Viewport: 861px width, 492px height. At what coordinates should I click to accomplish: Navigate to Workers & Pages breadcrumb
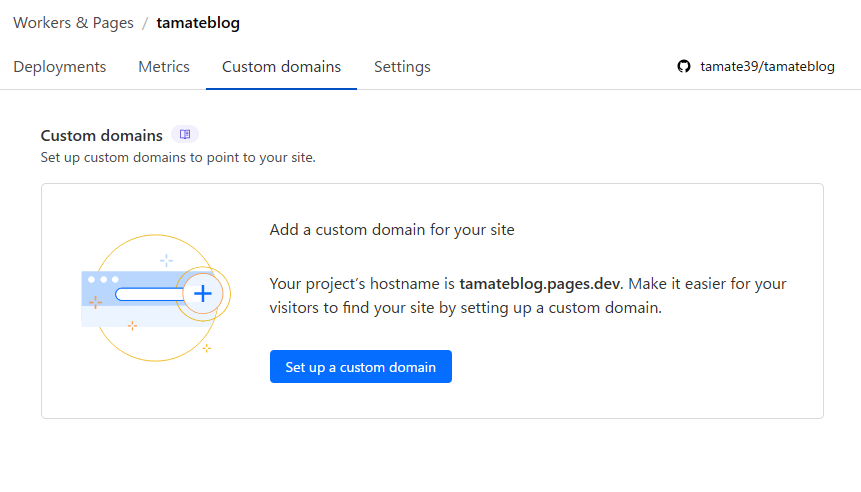click(73, 23)
